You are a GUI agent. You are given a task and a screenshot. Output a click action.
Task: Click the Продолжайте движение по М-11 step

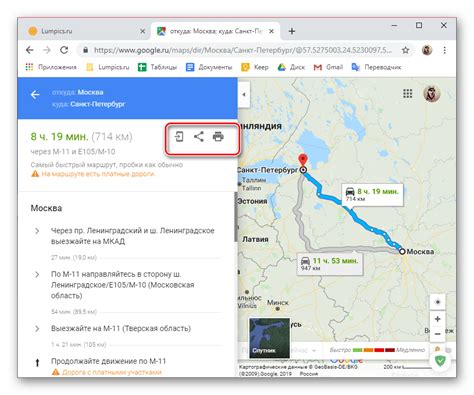click(x=108, y=361)
